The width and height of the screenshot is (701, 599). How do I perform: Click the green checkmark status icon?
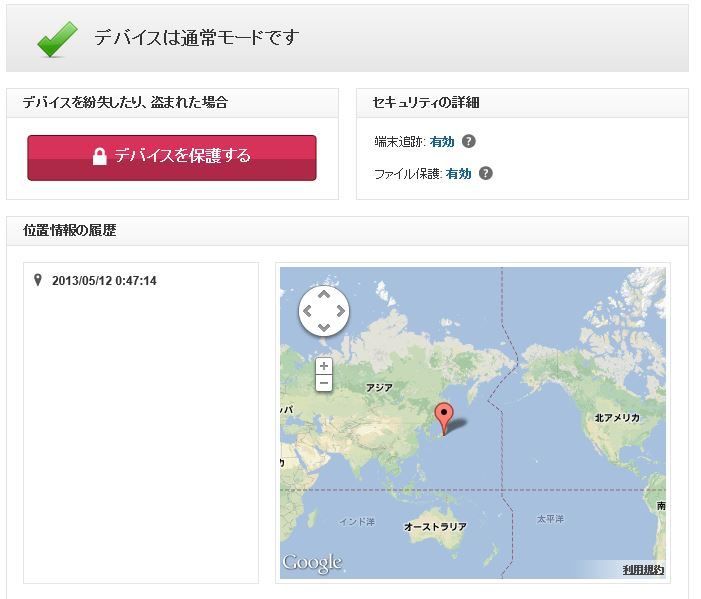[57, 39]
